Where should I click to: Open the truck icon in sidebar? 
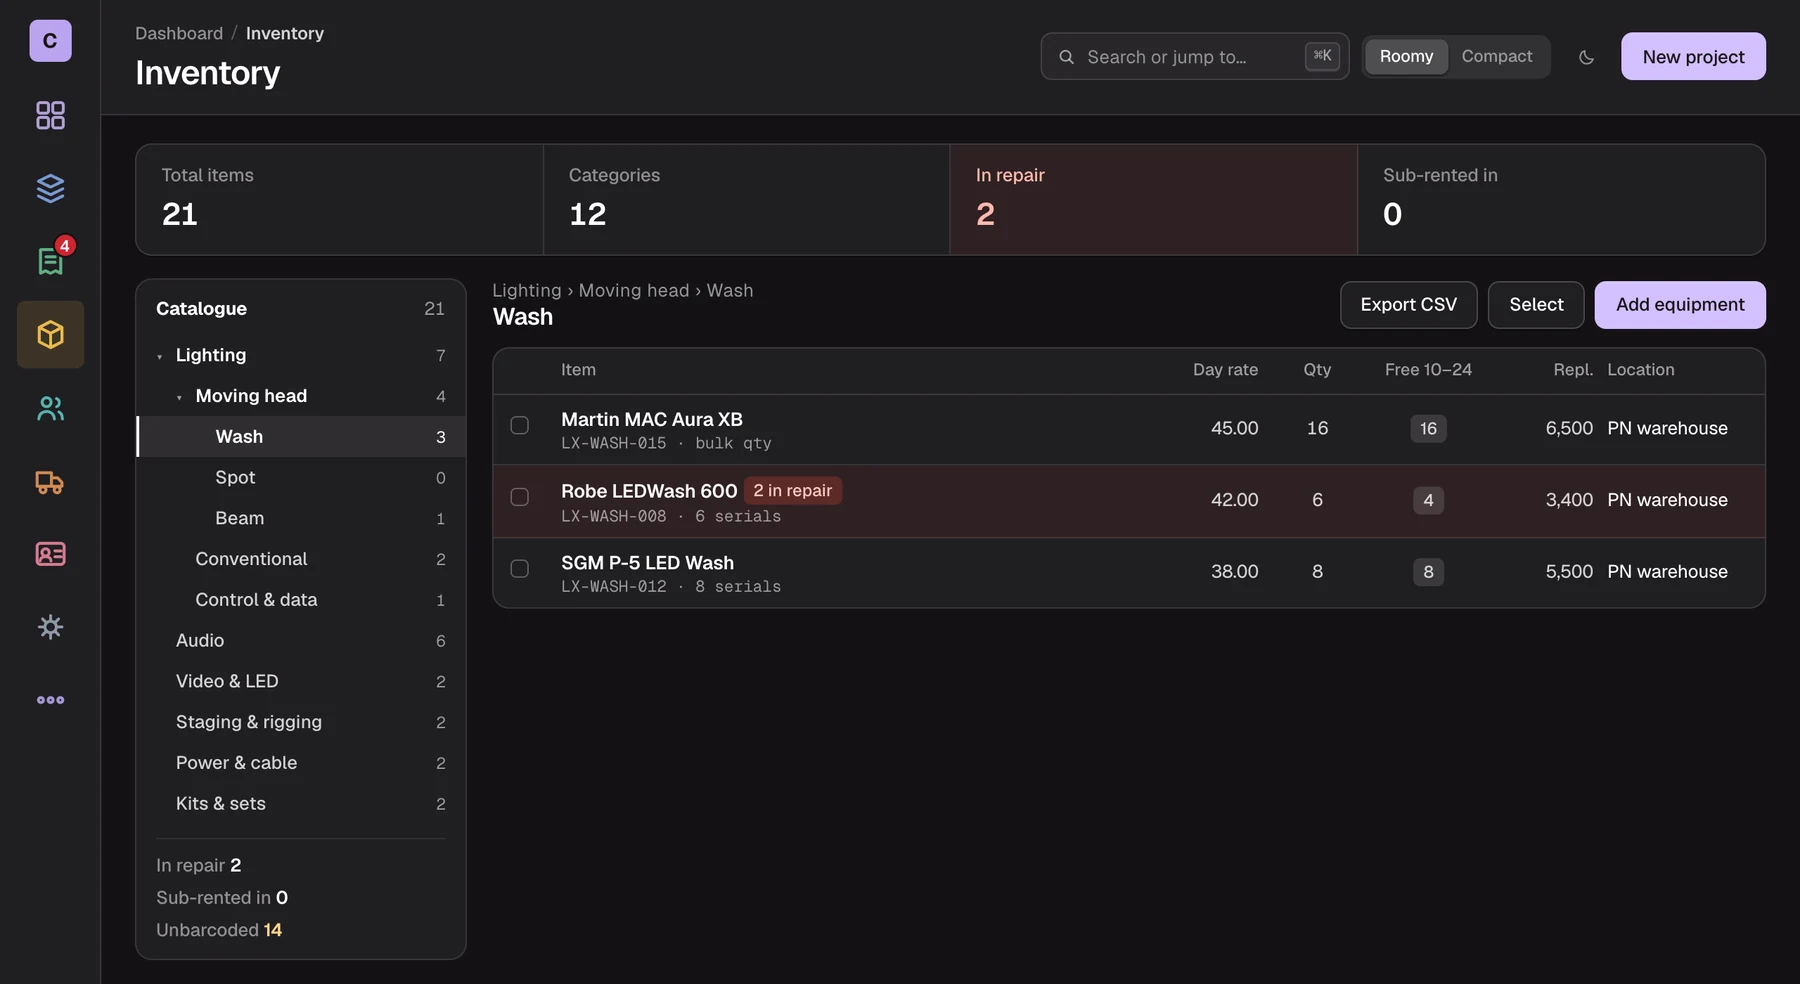pyautogui.click(x=50, y=481)
